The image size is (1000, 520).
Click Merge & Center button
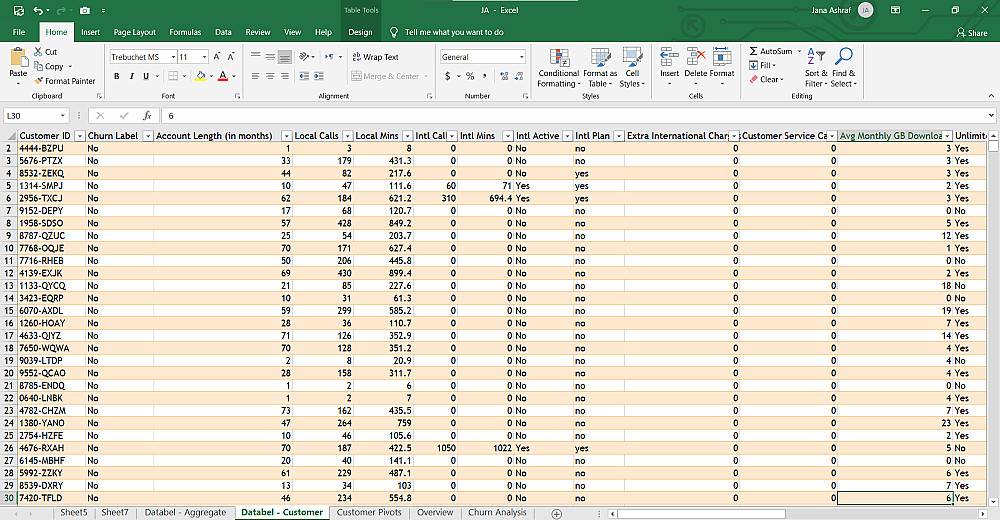click(385, 76)
